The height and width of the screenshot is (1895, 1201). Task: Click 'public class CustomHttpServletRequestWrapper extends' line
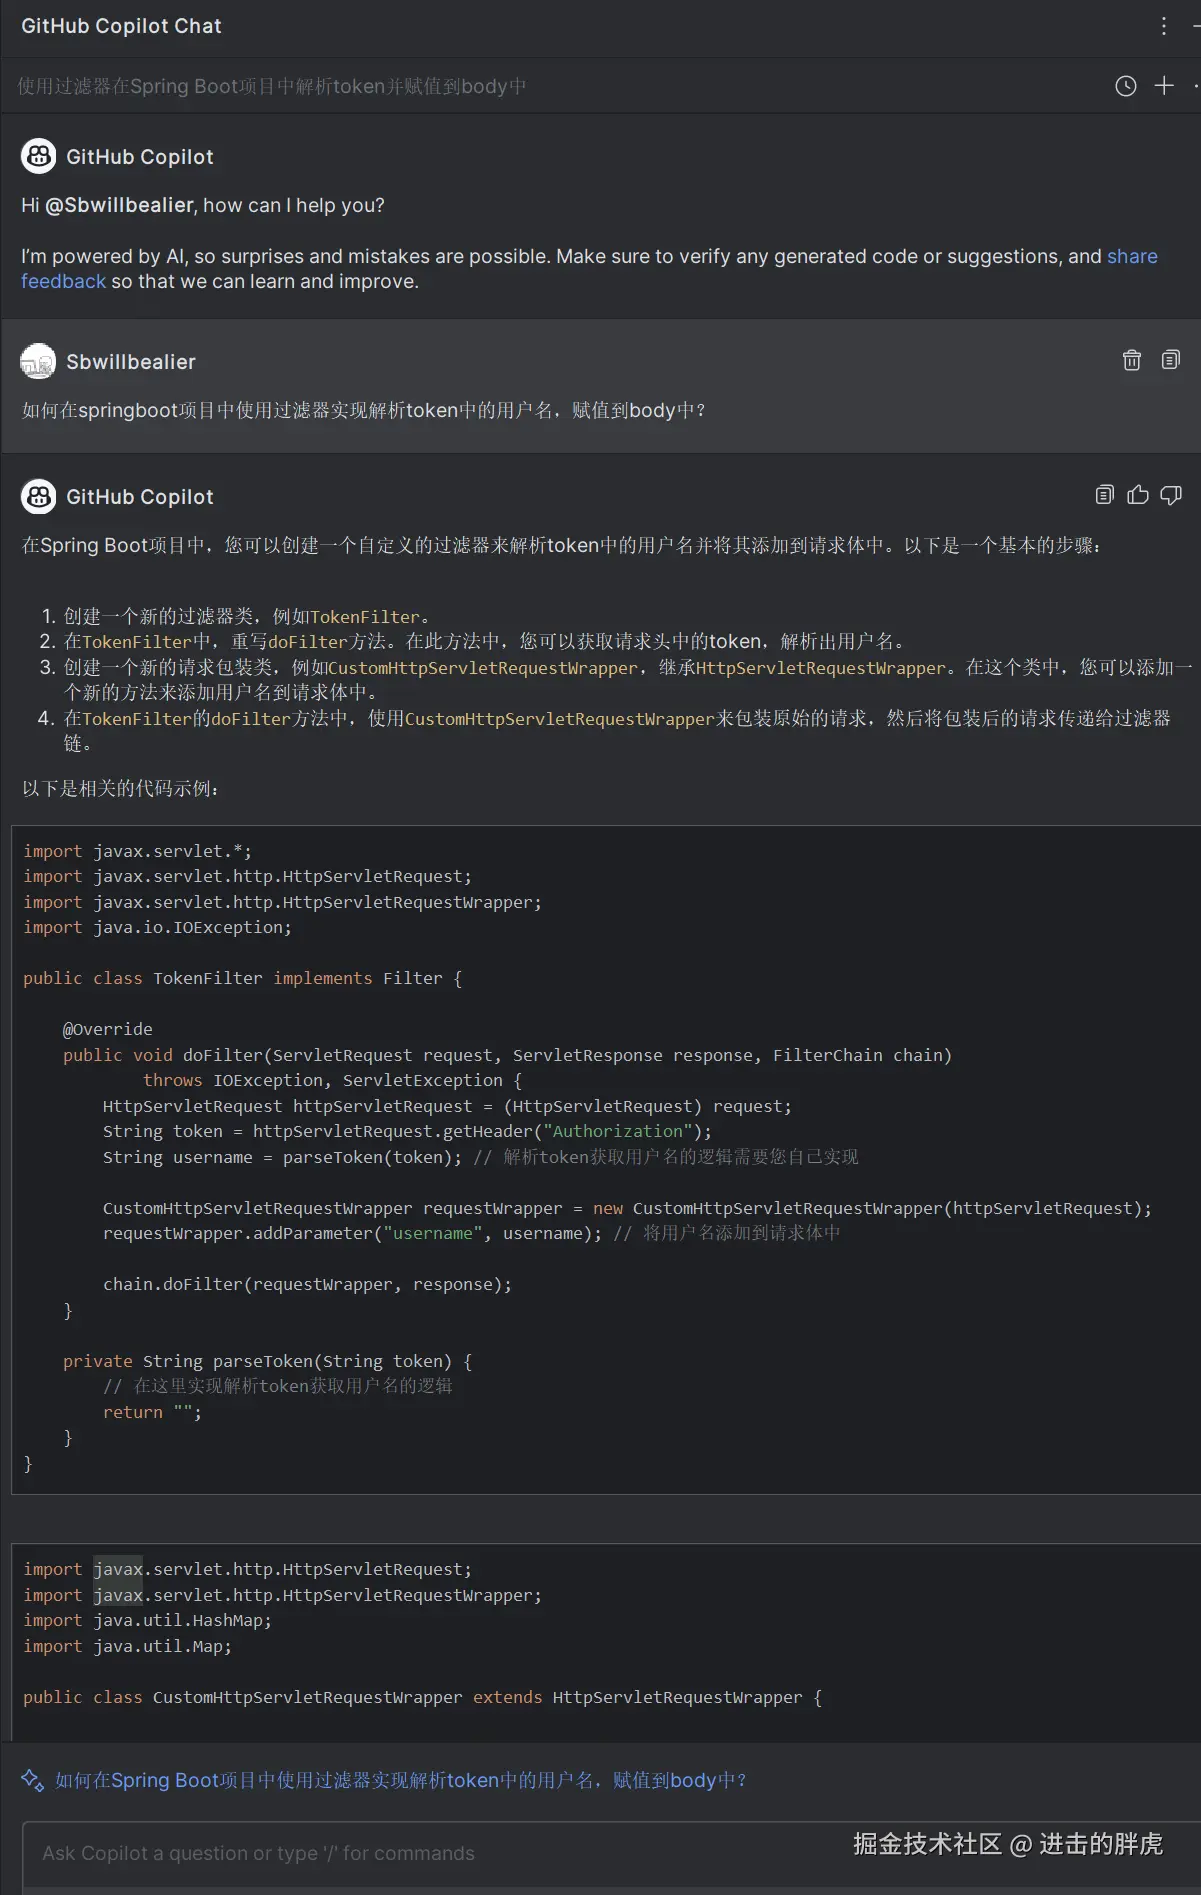[423, 1697]
